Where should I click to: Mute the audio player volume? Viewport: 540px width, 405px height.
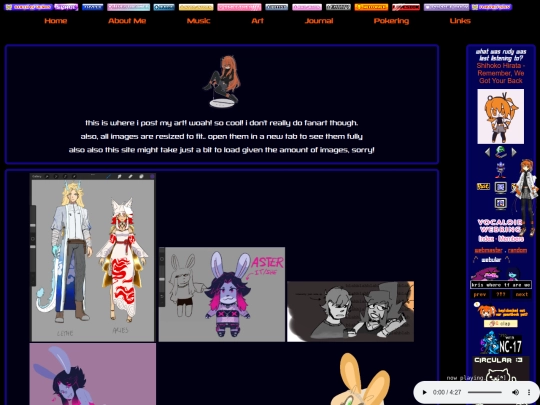[x=515, y=392]
